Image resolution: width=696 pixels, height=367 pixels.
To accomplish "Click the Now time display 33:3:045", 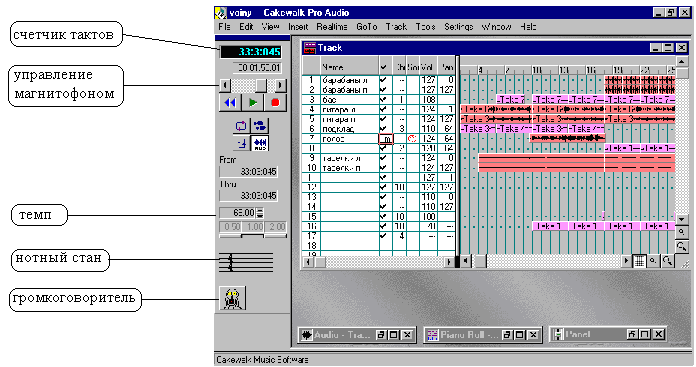I will point(251,52).
